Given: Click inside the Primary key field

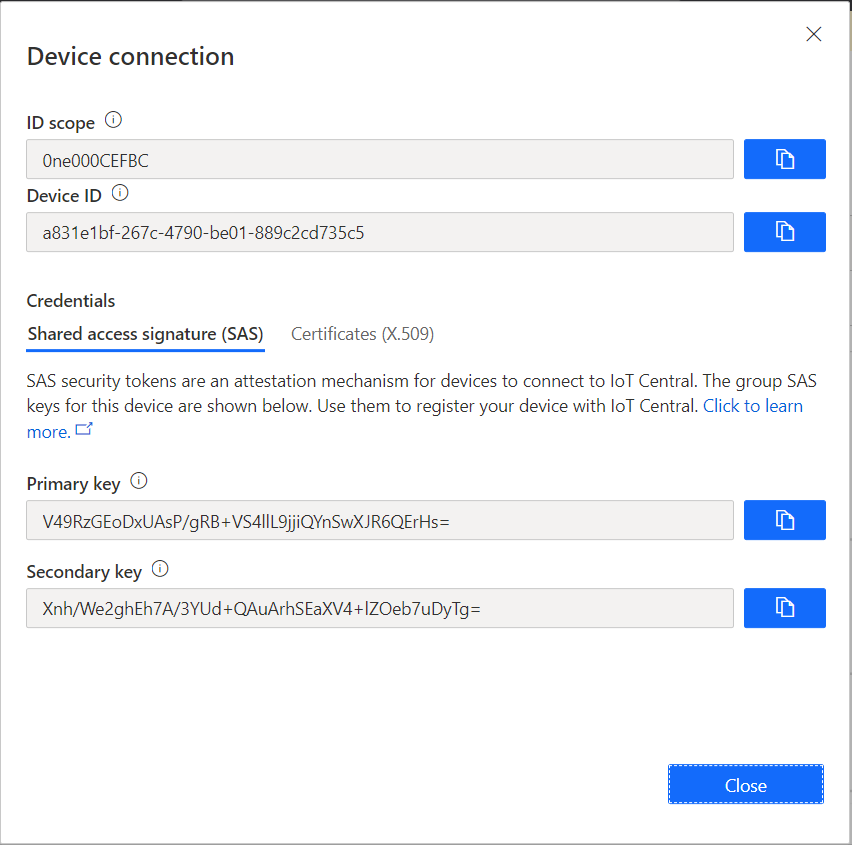Looking at the screenshot, I should click(x=380, y=520).
